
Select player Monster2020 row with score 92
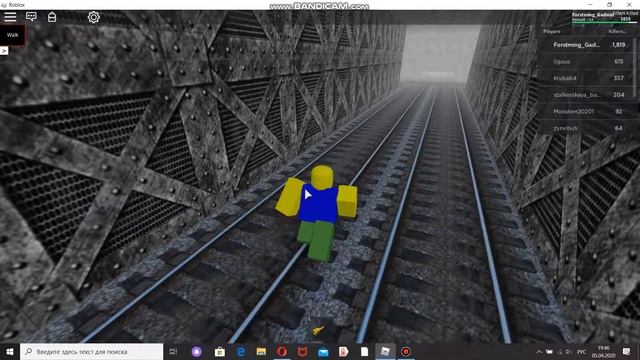(586, 111)
